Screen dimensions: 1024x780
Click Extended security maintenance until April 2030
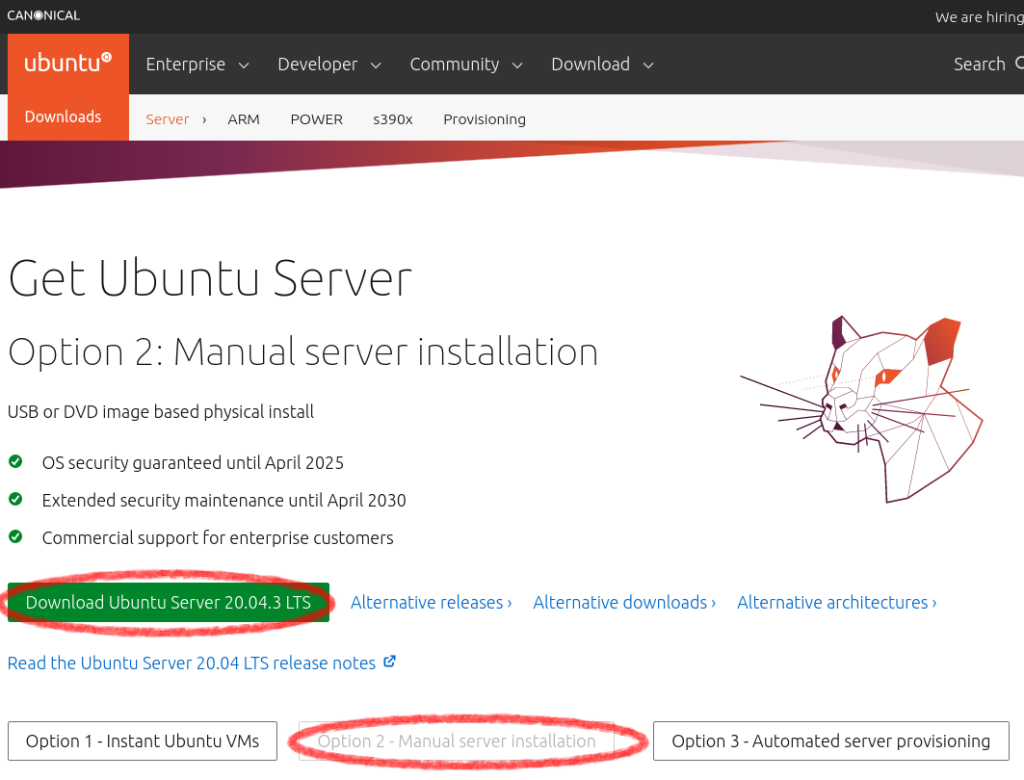[224, 500]
